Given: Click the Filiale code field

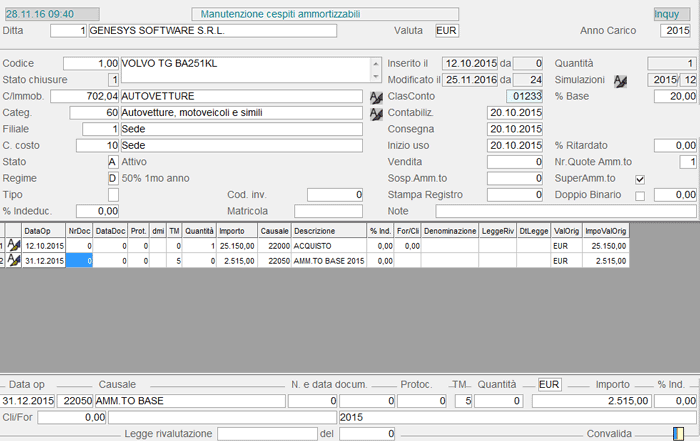Looking at the screenshot, I should coord(100,129).
